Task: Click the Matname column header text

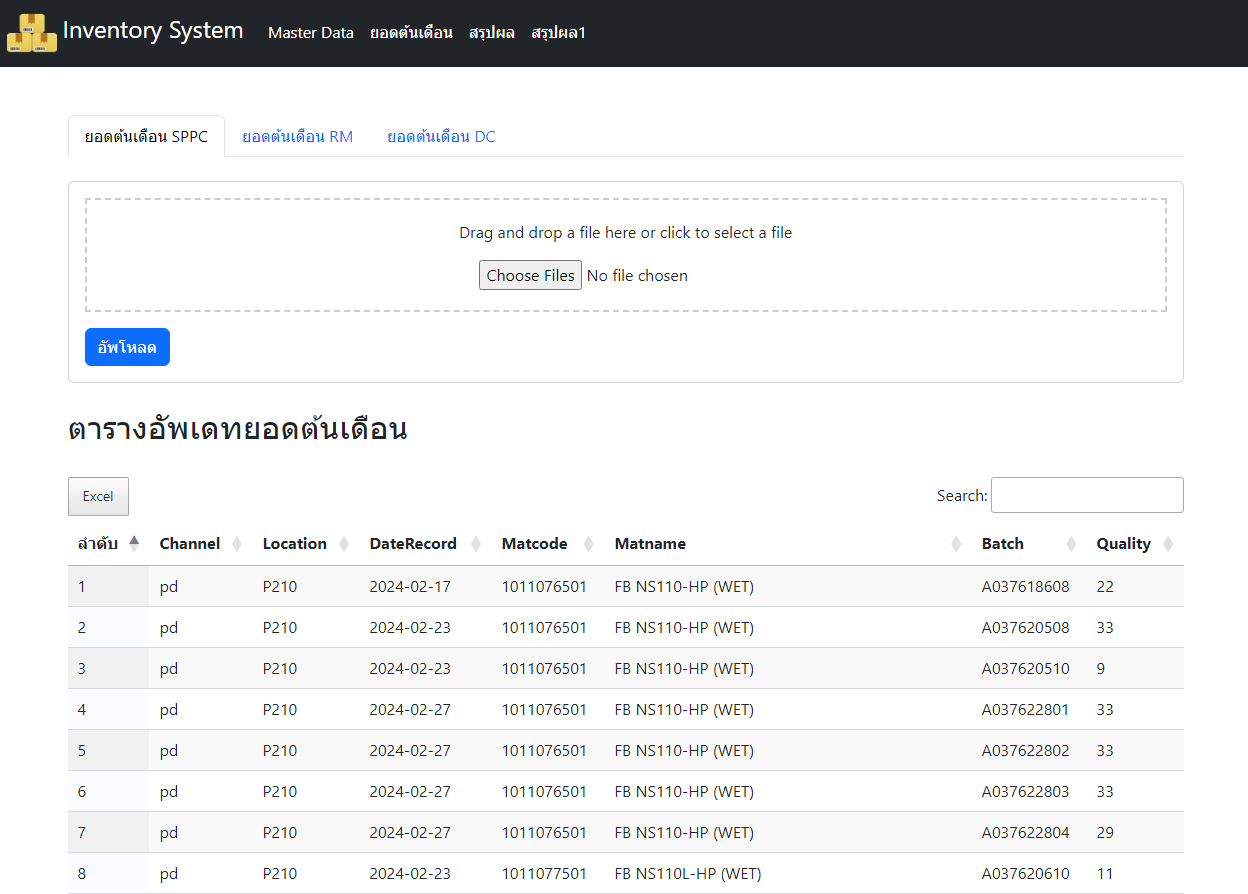Action: pyautogui.click(x=650, y=544)
